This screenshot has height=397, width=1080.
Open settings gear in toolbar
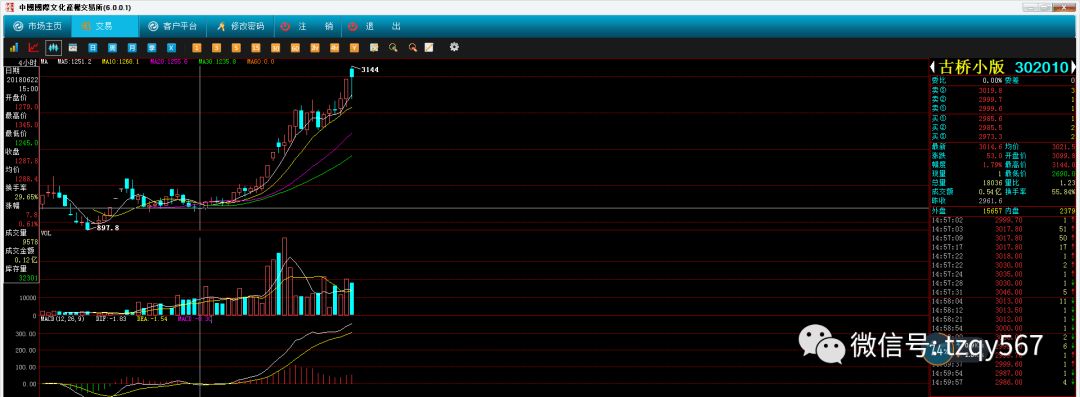click(454, 47)
